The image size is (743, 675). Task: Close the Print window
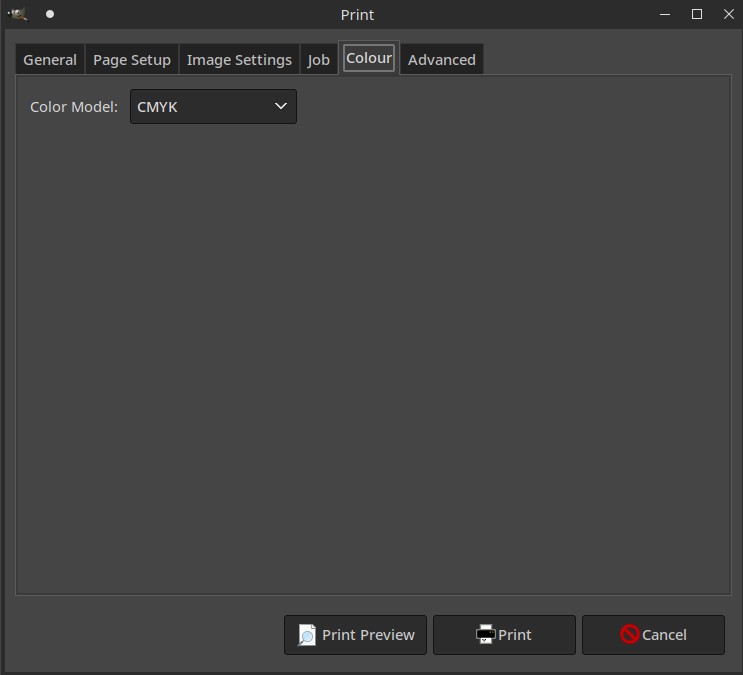pos(729,14)
